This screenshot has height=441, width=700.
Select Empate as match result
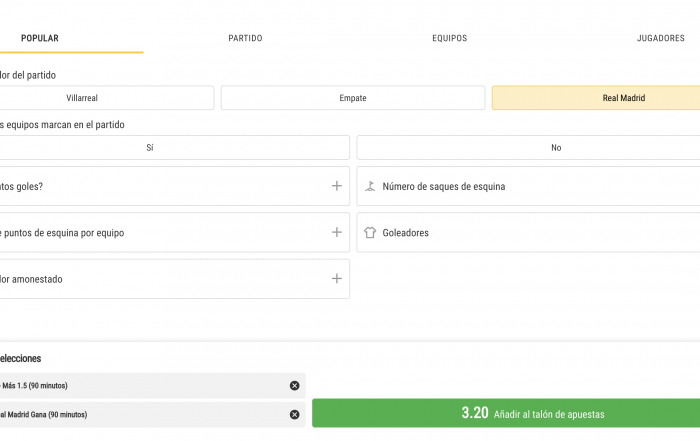[353, 98]
